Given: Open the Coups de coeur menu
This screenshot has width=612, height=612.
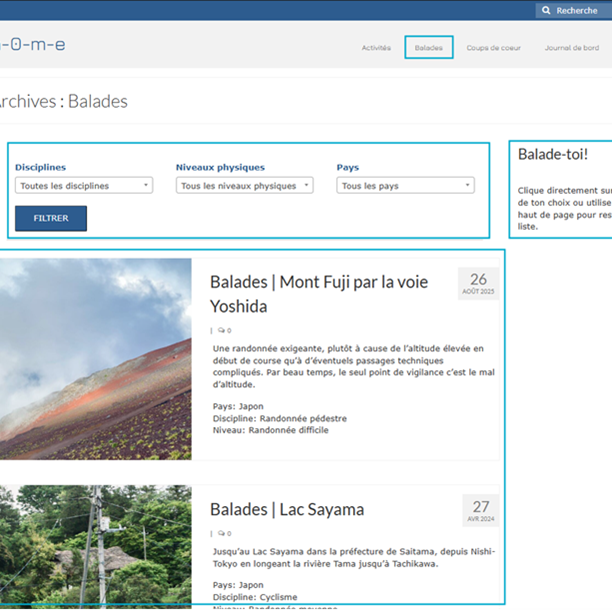Looking at the screenshot, I should pos(493,48).
